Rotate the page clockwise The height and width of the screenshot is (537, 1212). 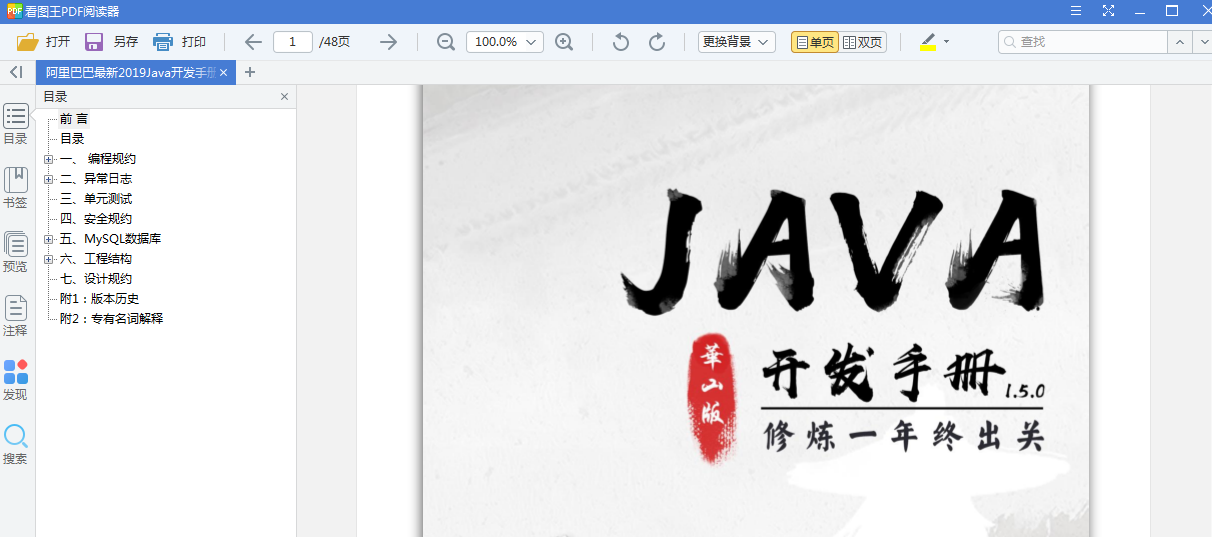657,42
